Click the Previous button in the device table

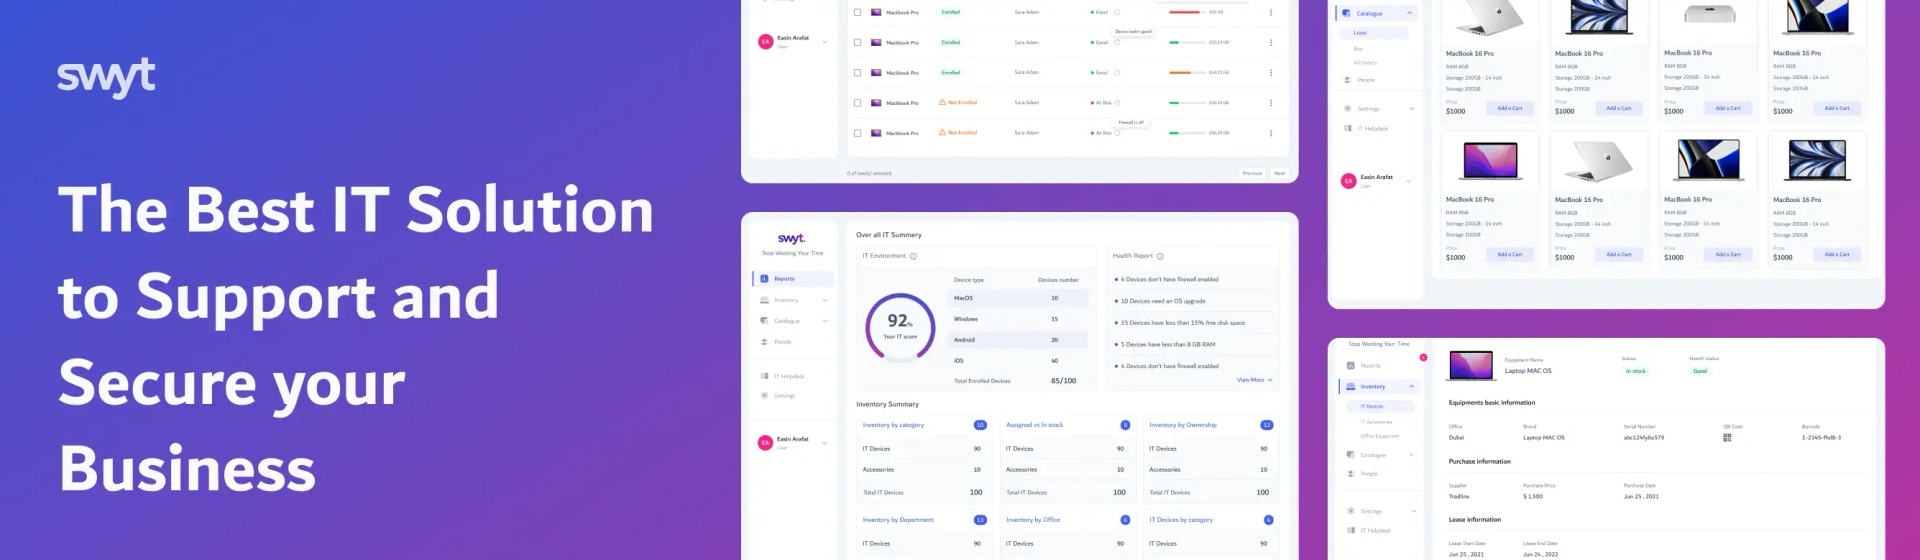click(x=1252, y=173)
